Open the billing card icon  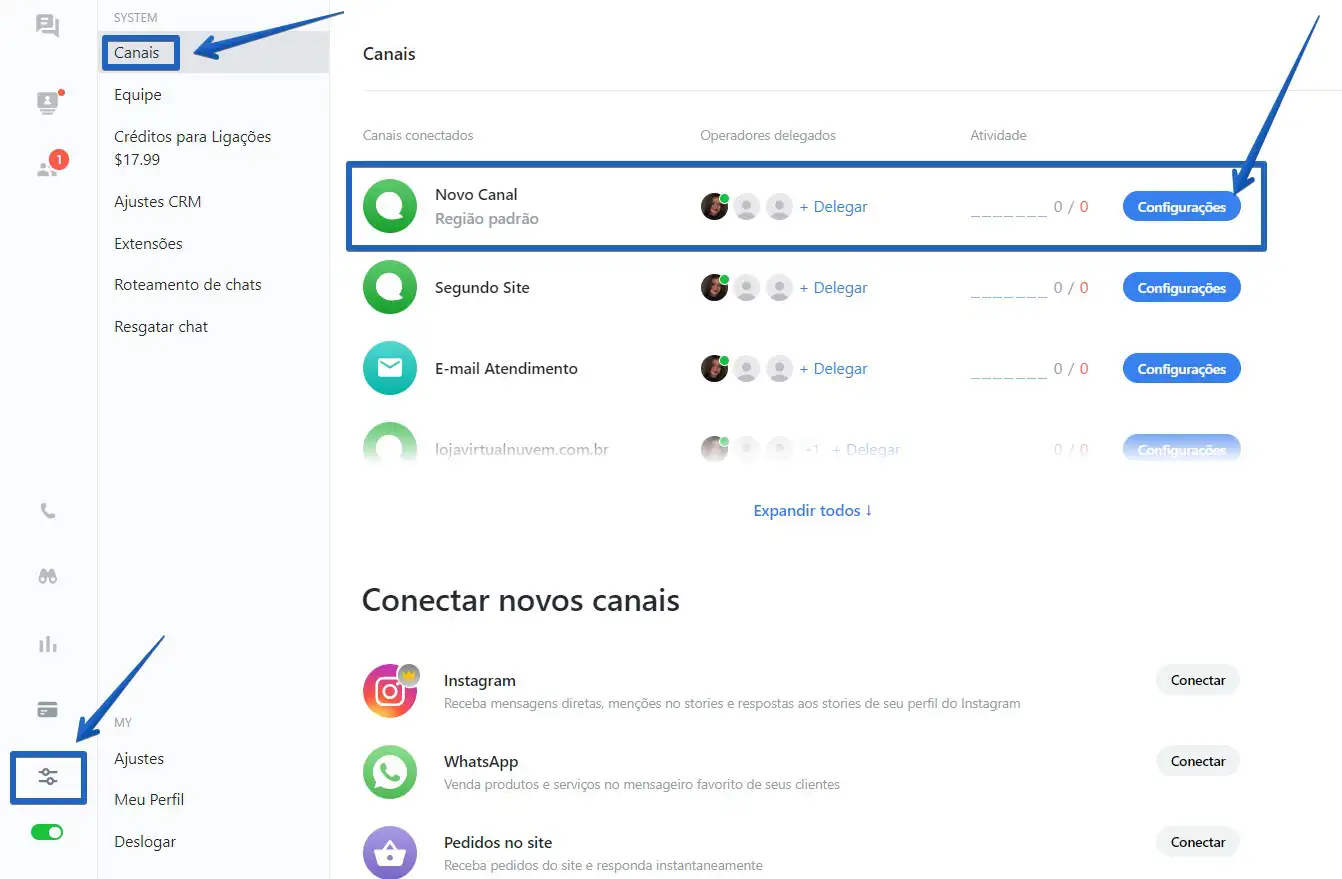pyautogui.click(x=47, y=710)
